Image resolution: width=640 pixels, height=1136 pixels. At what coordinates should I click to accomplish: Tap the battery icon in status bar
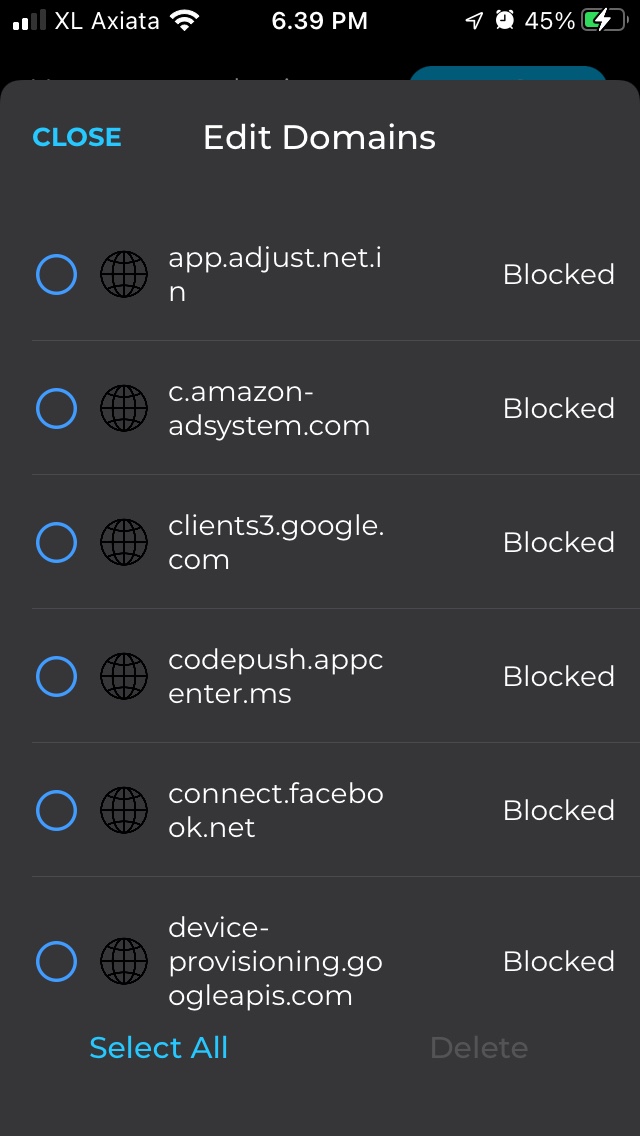pos(604,21)
